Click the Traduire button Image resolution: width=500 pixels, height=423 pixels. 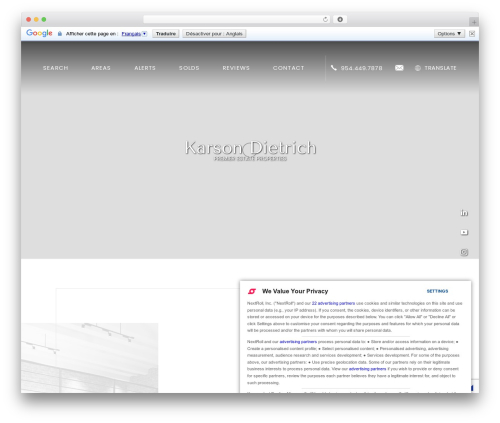(166, 34)
